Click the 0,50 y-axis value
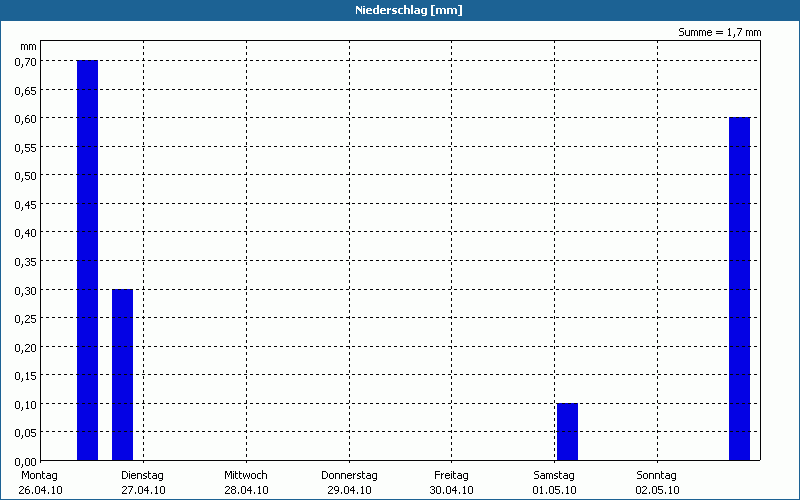This screenshot has height=500, width=800. click(x=26, y=177)
